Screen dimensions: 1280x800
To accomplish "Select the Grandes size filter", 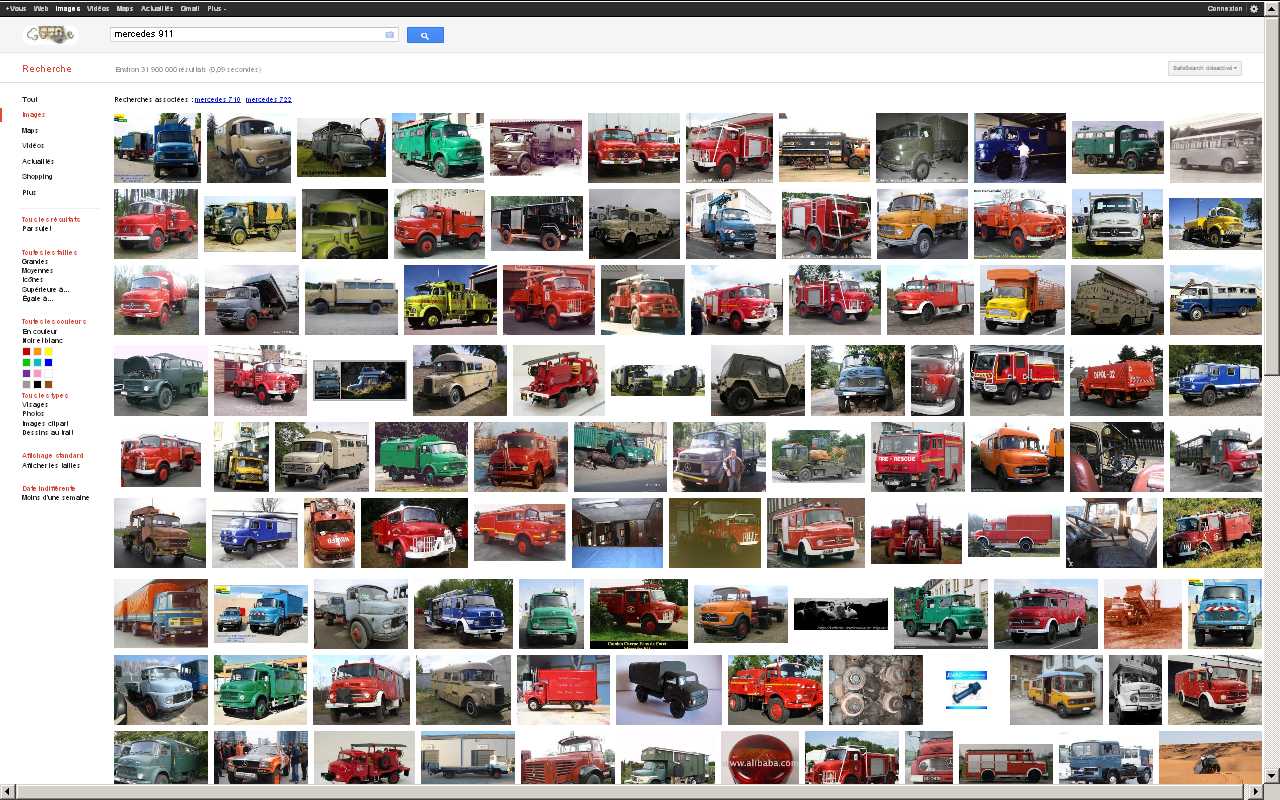I will pos(35,262).
